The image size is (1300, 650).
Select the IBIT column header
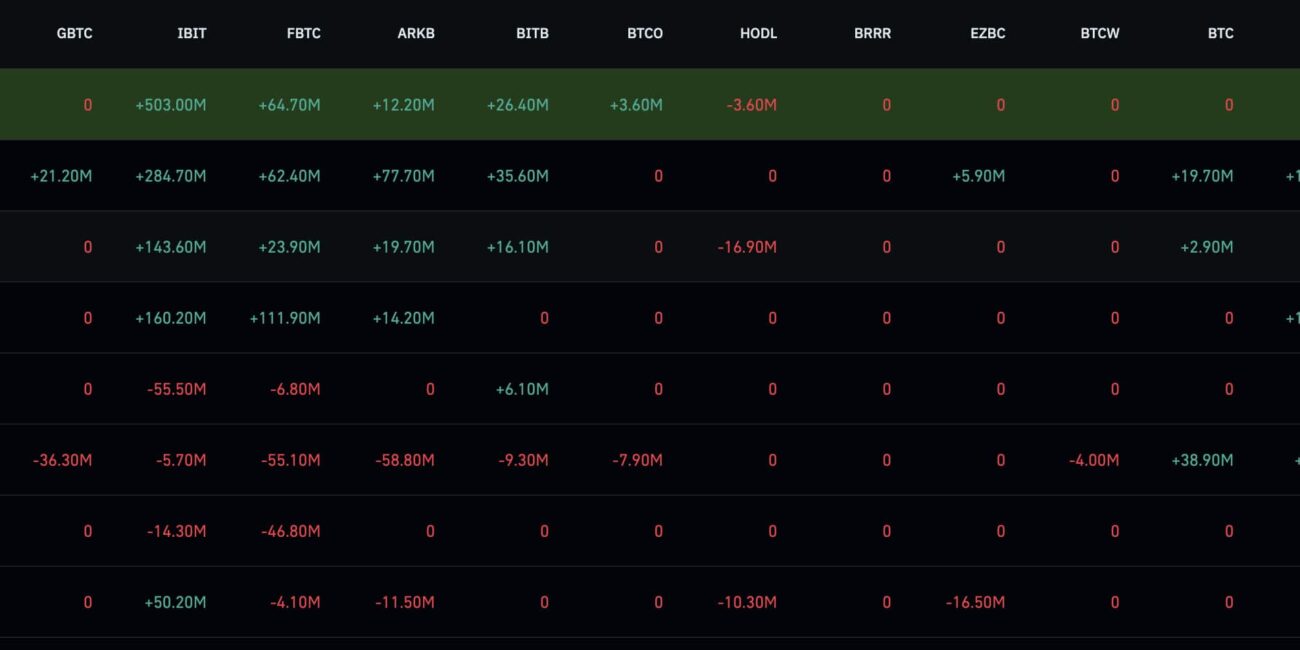192,33
